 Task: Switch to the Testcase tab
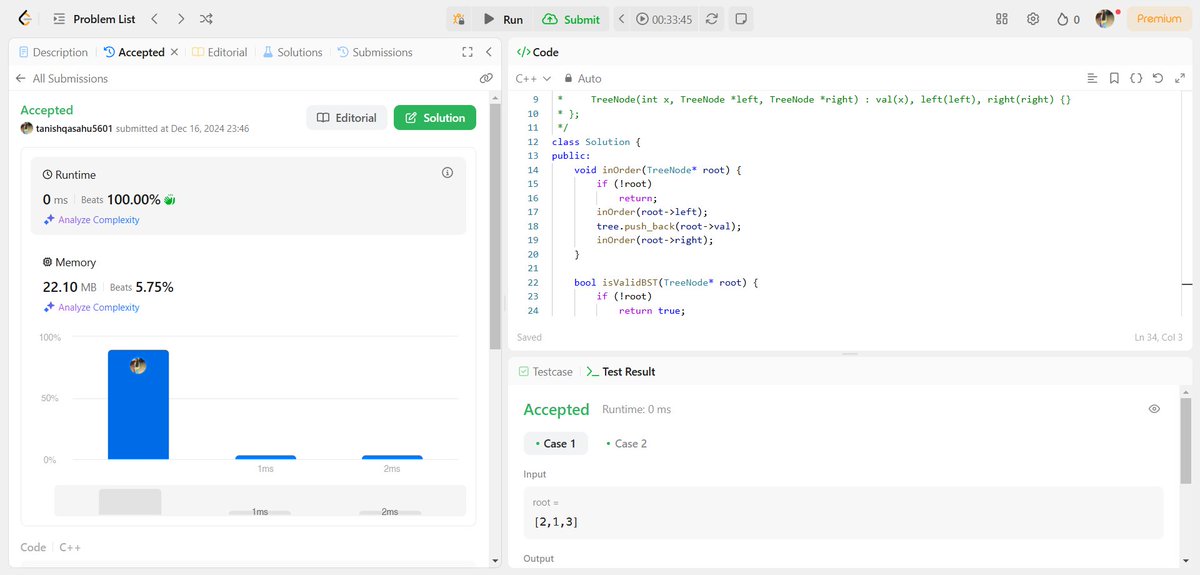[x=545, y=372]
